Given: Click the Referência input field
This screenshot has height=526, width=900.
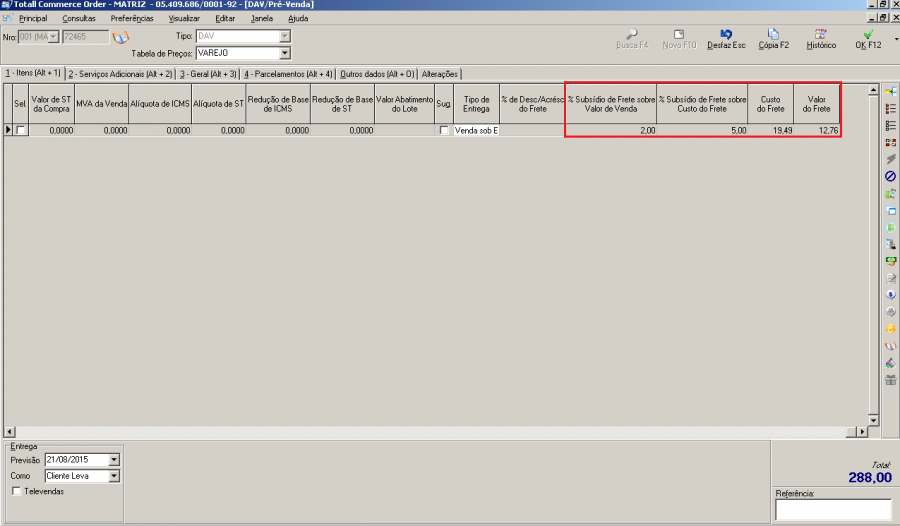Looking at the screenshot, I should [833, 509].
